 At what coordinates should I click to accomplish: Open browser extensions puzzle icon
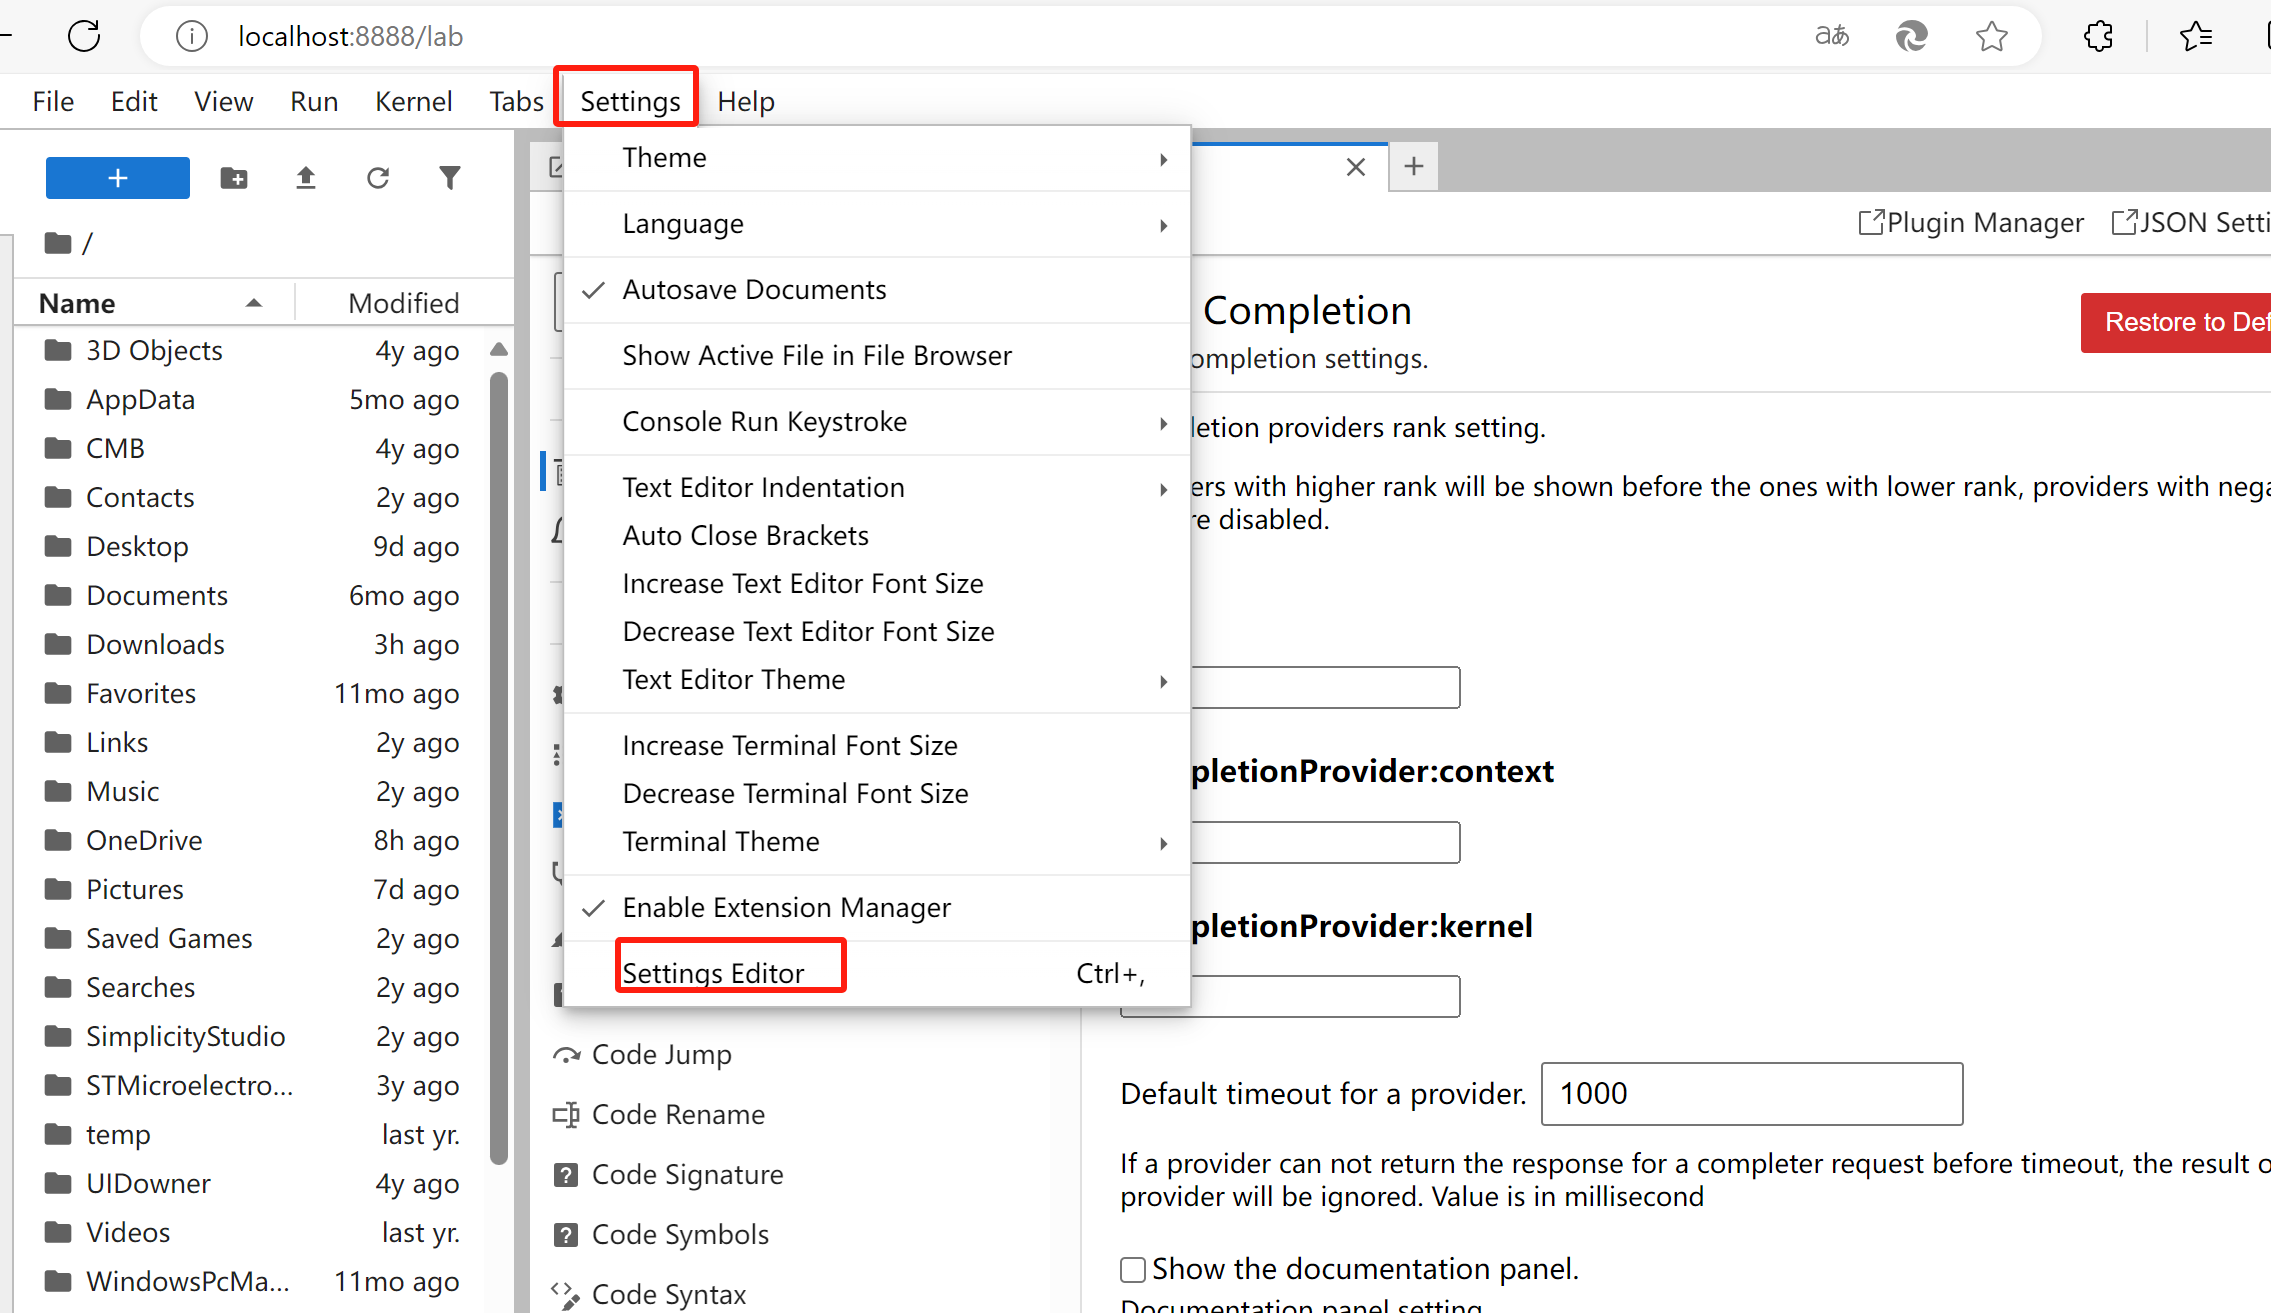point(2098,36)
